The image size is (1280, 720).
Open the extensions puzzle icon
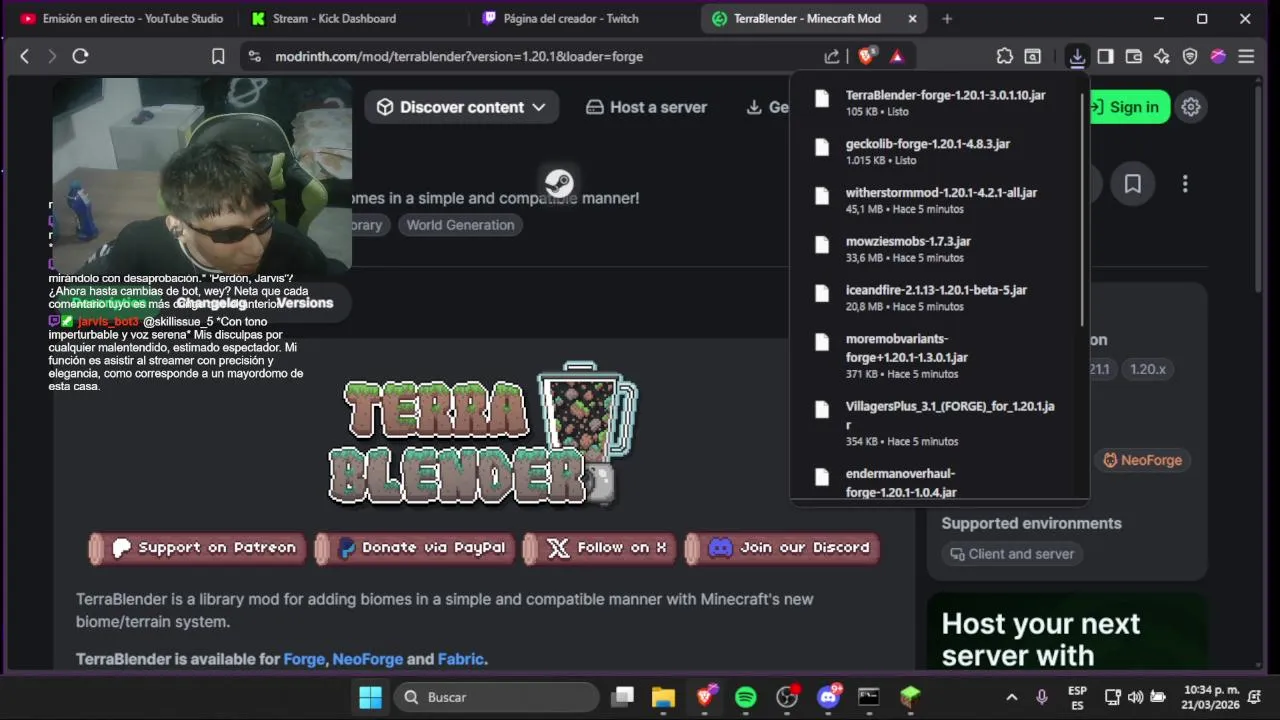pos(1005,57)
